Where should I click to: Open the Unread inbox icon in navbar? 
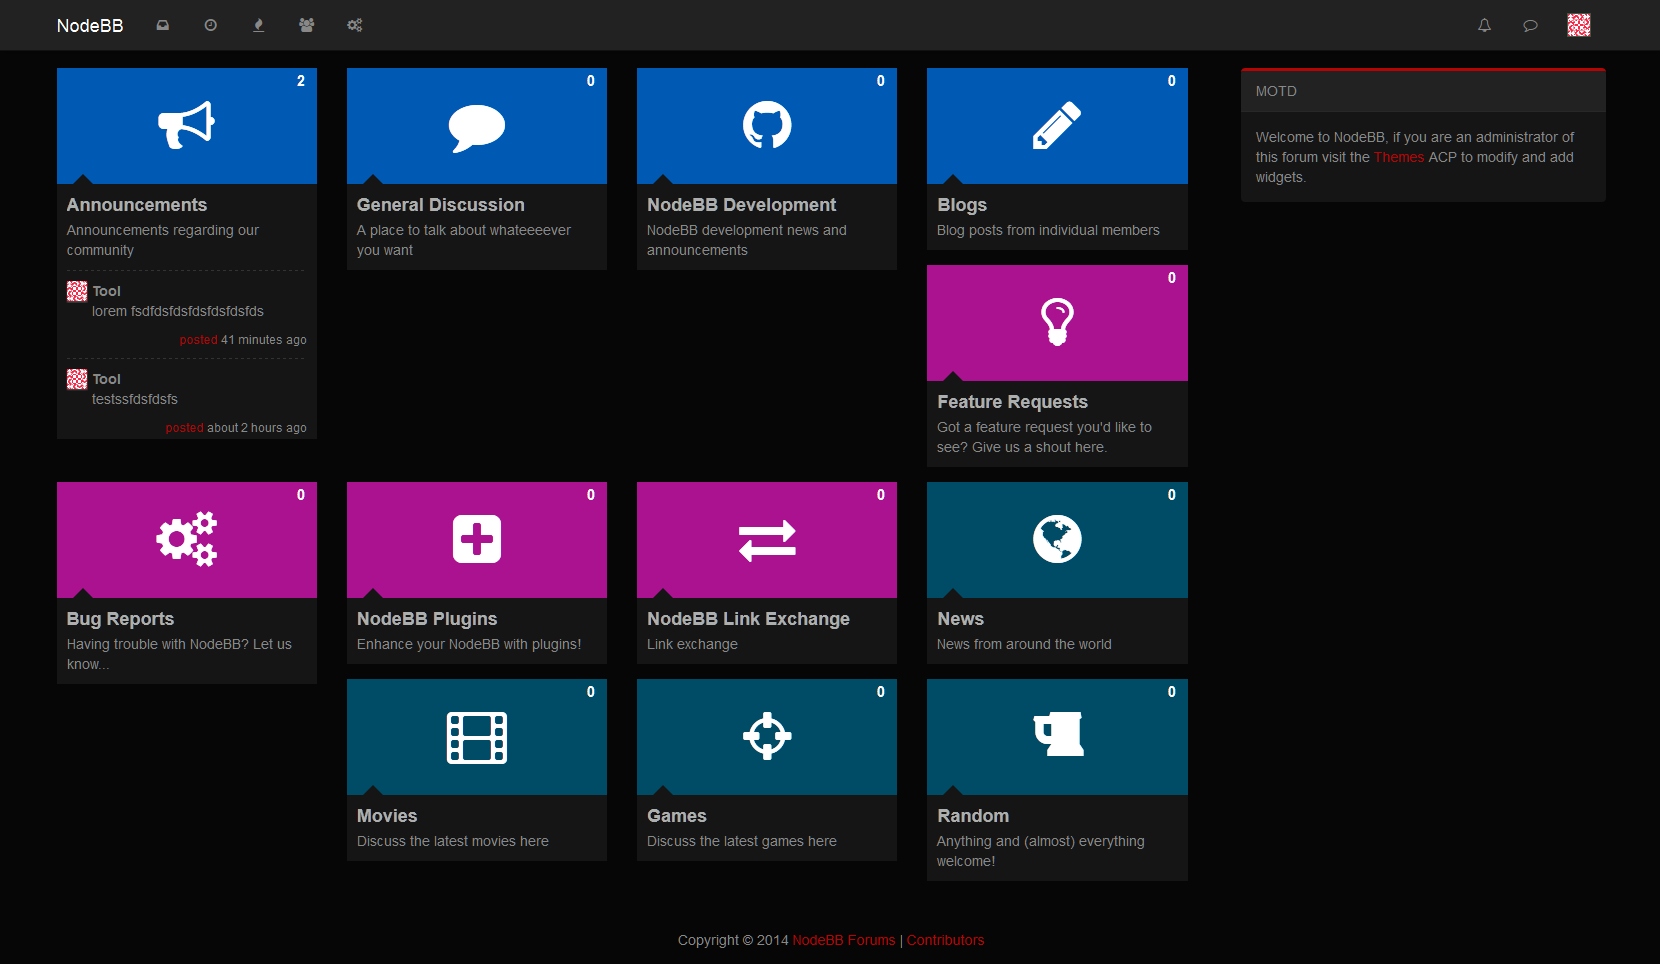click(163, 25)
